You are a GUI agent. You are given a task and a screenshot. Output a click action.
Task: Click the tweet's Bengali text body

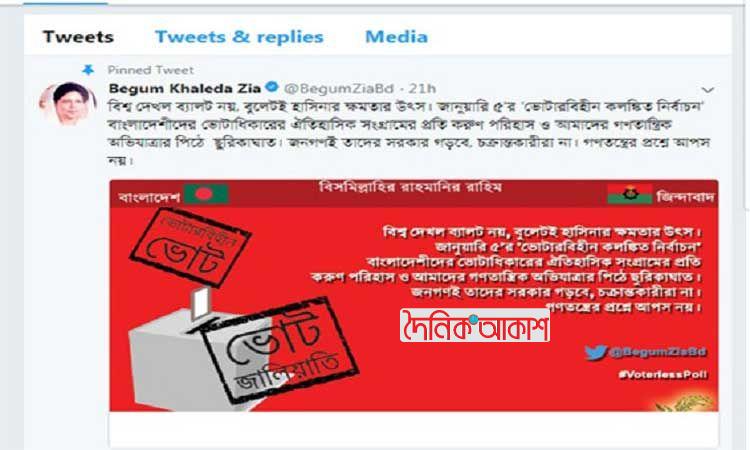(409, 133)
